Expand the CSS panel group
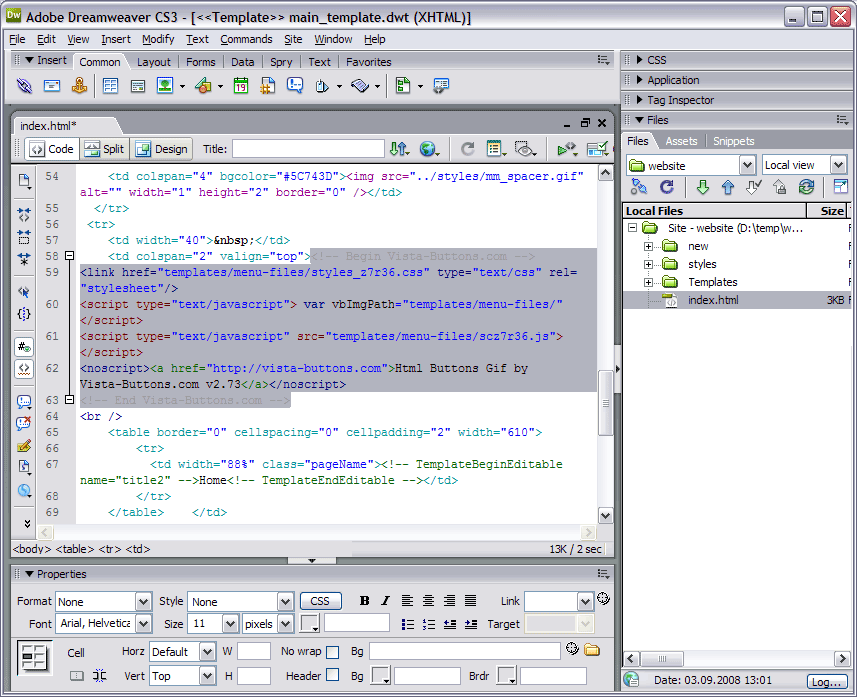Image resolution: width=857 pixels, height=697 pixels. (x=639, y=60)
